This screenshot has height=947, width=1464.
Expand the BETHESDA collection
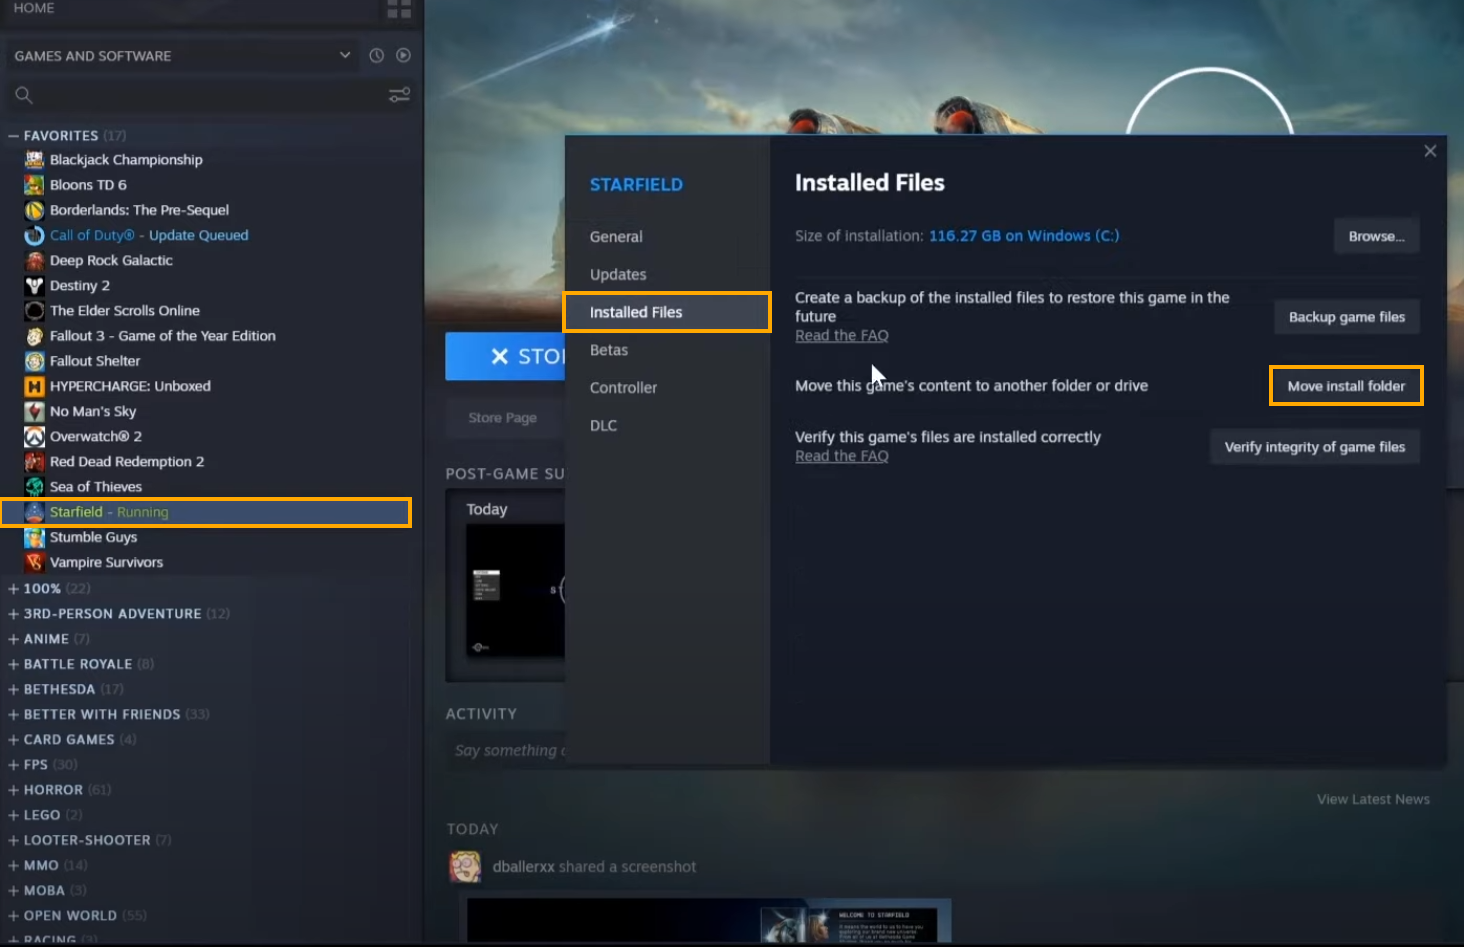(13, 689)
